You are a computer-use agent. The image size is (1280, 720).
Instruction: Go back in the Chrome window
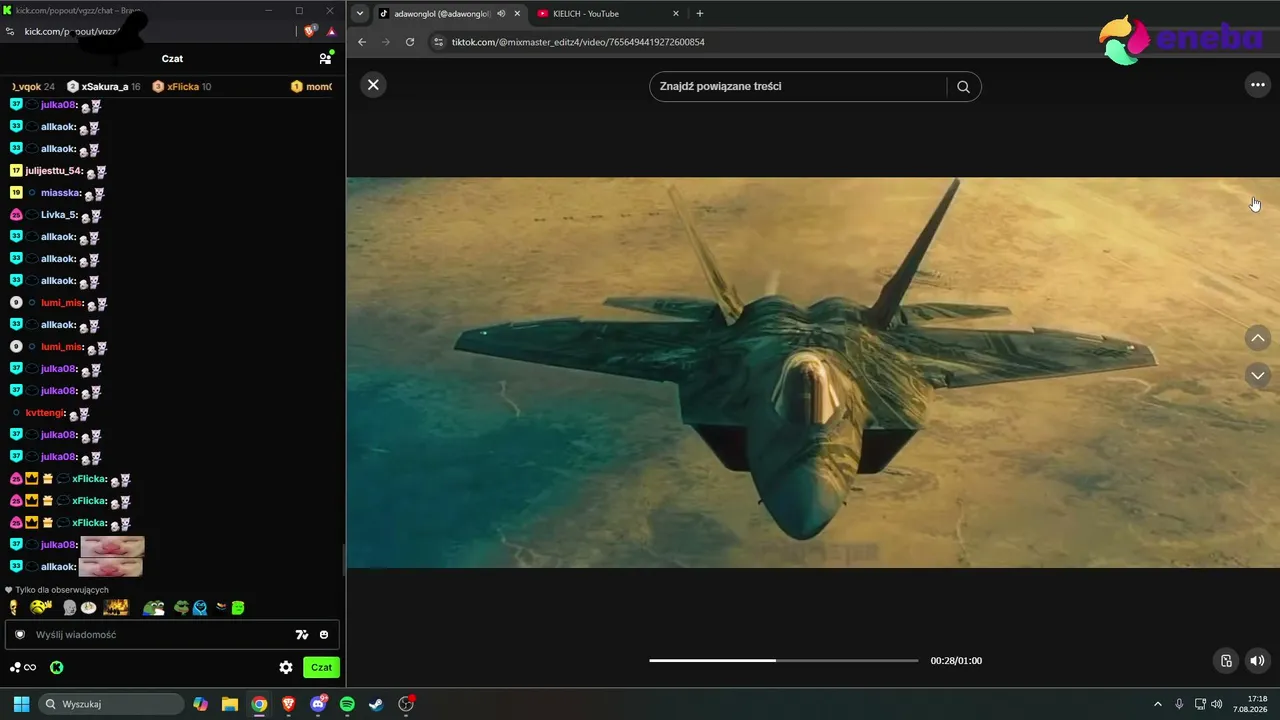(362, 42)
